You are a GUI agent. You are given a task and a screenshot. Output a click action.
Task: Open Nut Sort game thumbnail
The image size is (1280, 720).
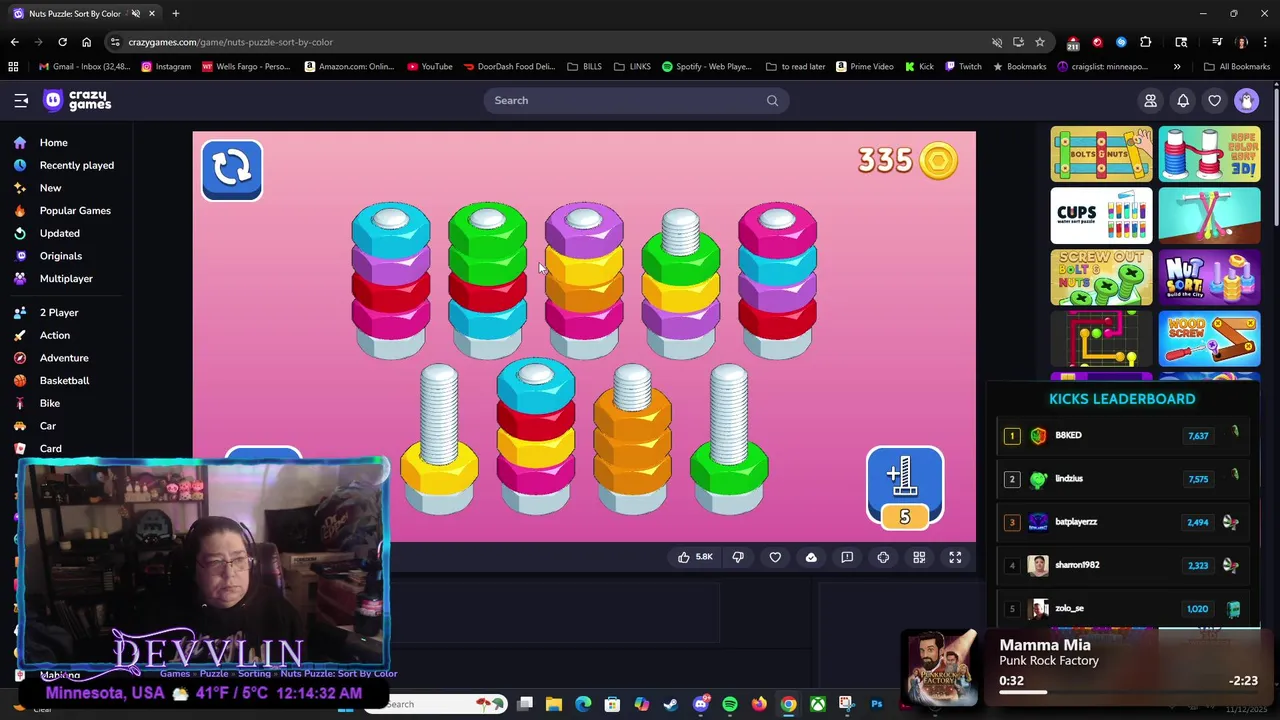[1210, 278]
